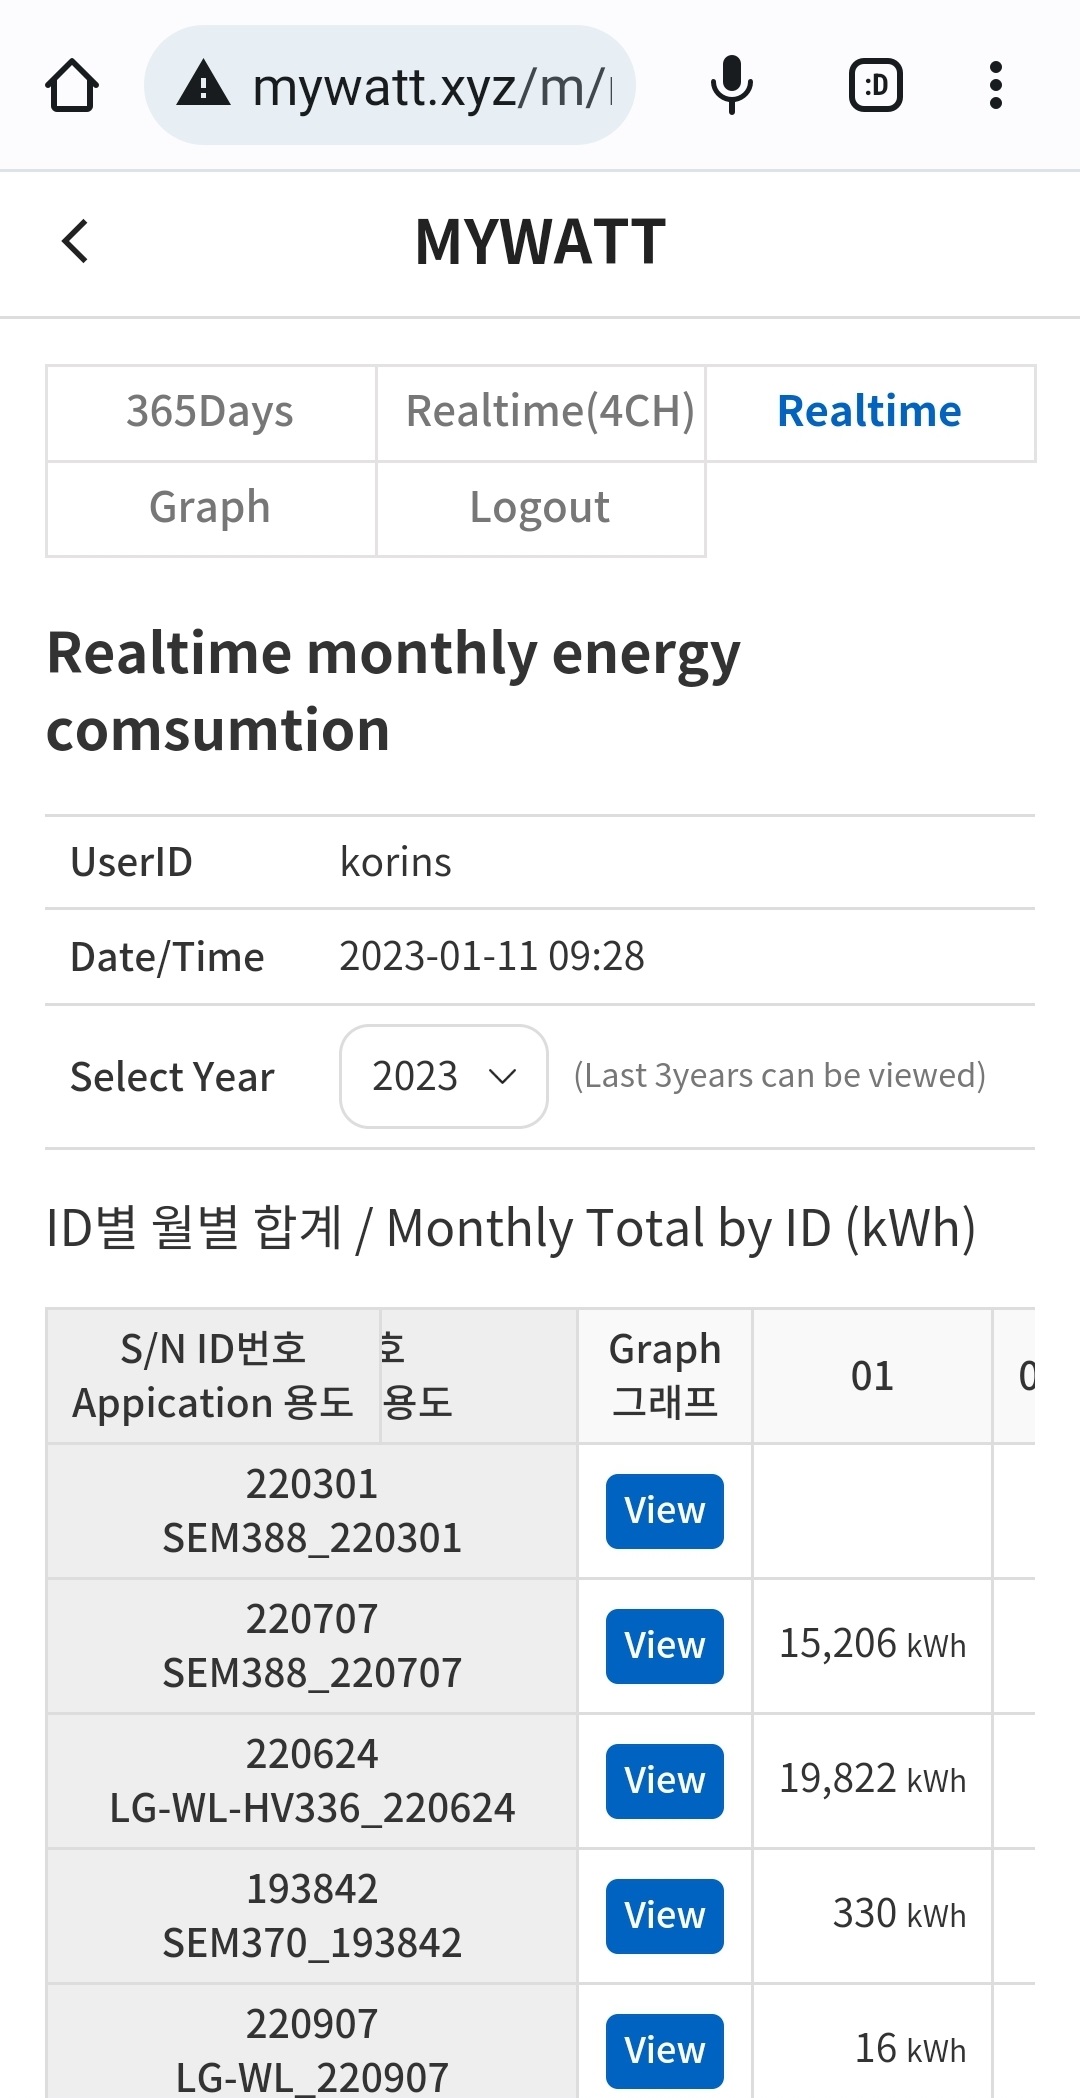View graph for LG-WL_220907

click(664, 2050)
